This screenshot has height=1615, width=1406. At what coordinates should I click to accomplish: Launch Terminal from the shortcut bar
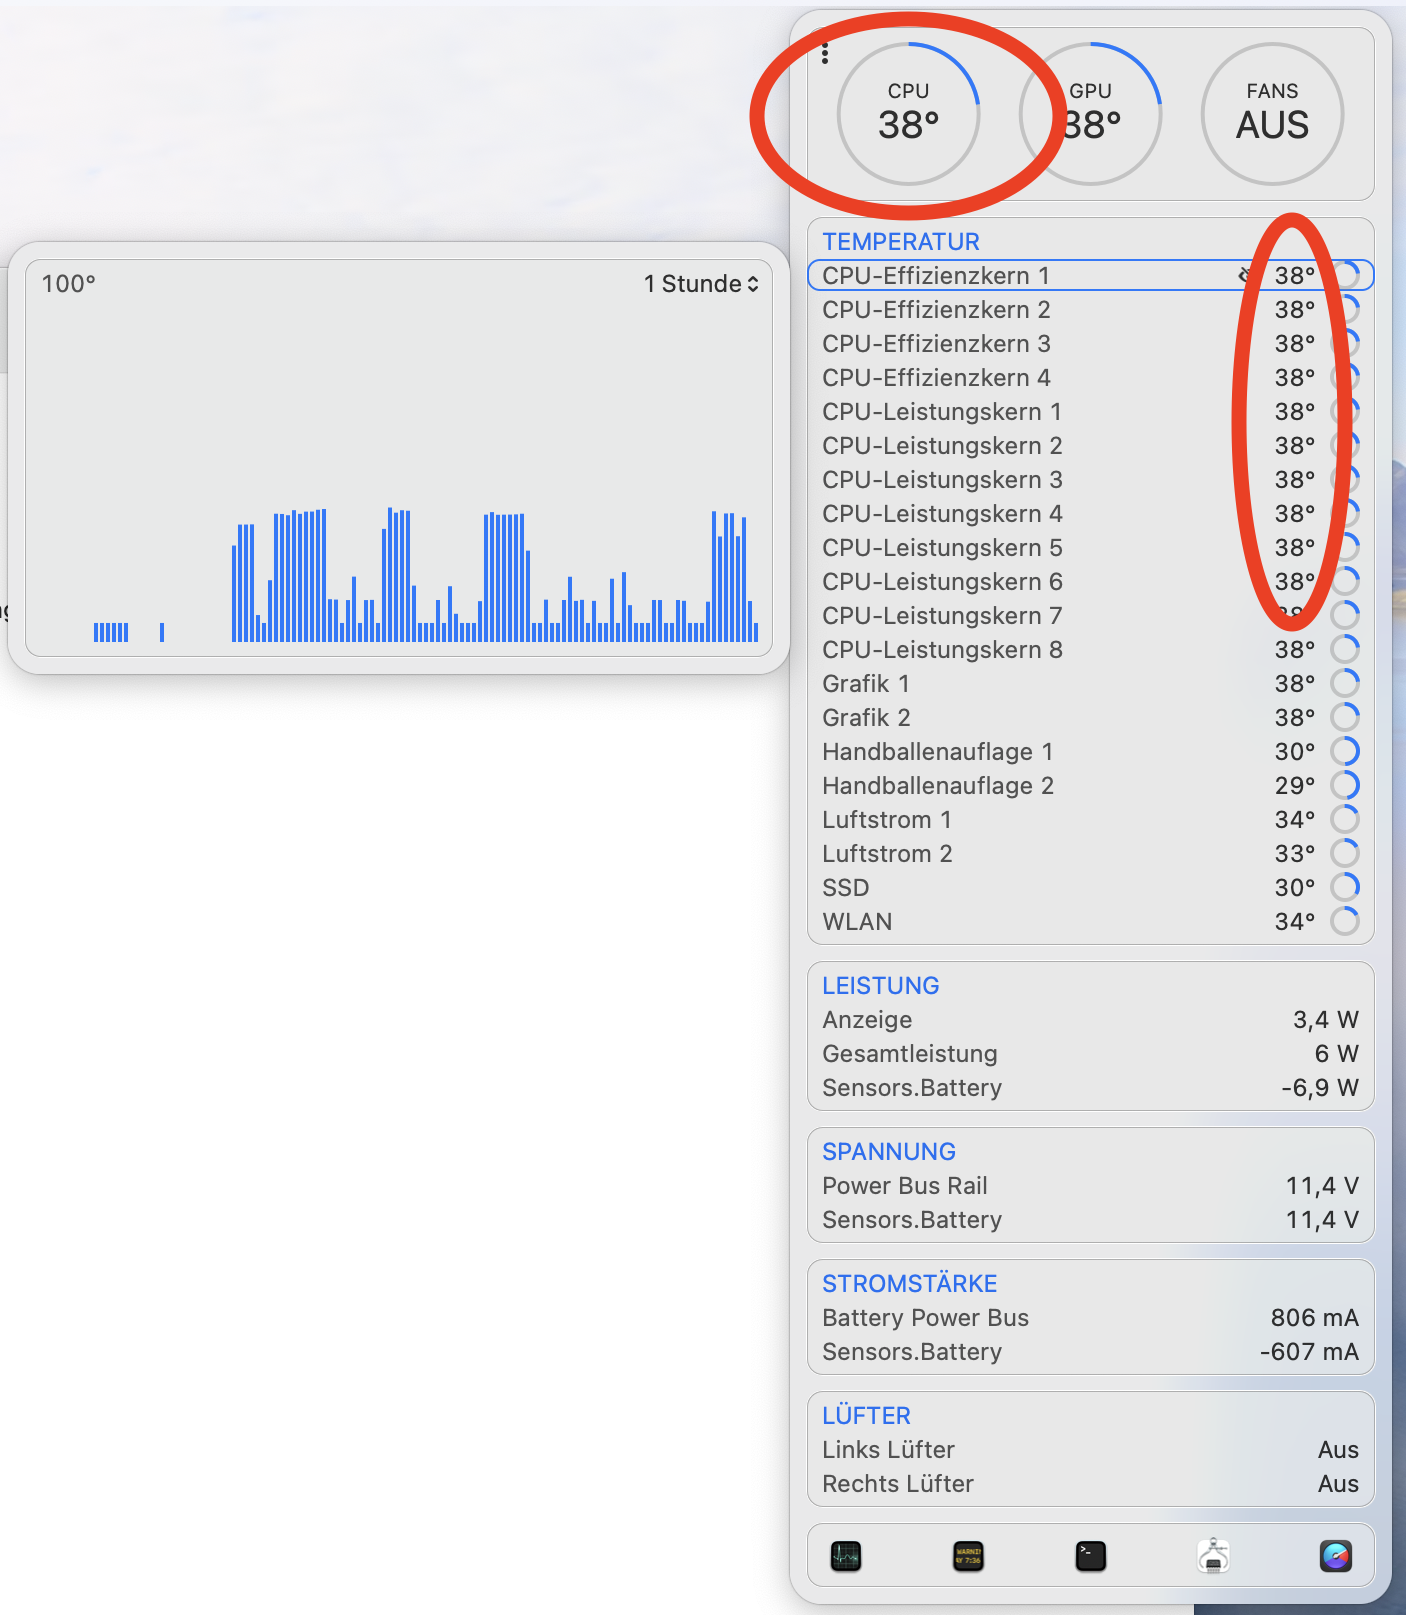pos(1091,1556)
